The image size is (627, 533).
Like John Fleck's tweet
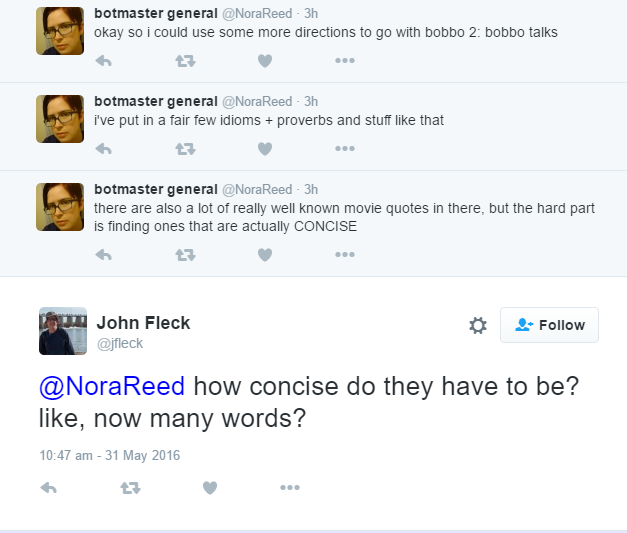click(210, 487)
